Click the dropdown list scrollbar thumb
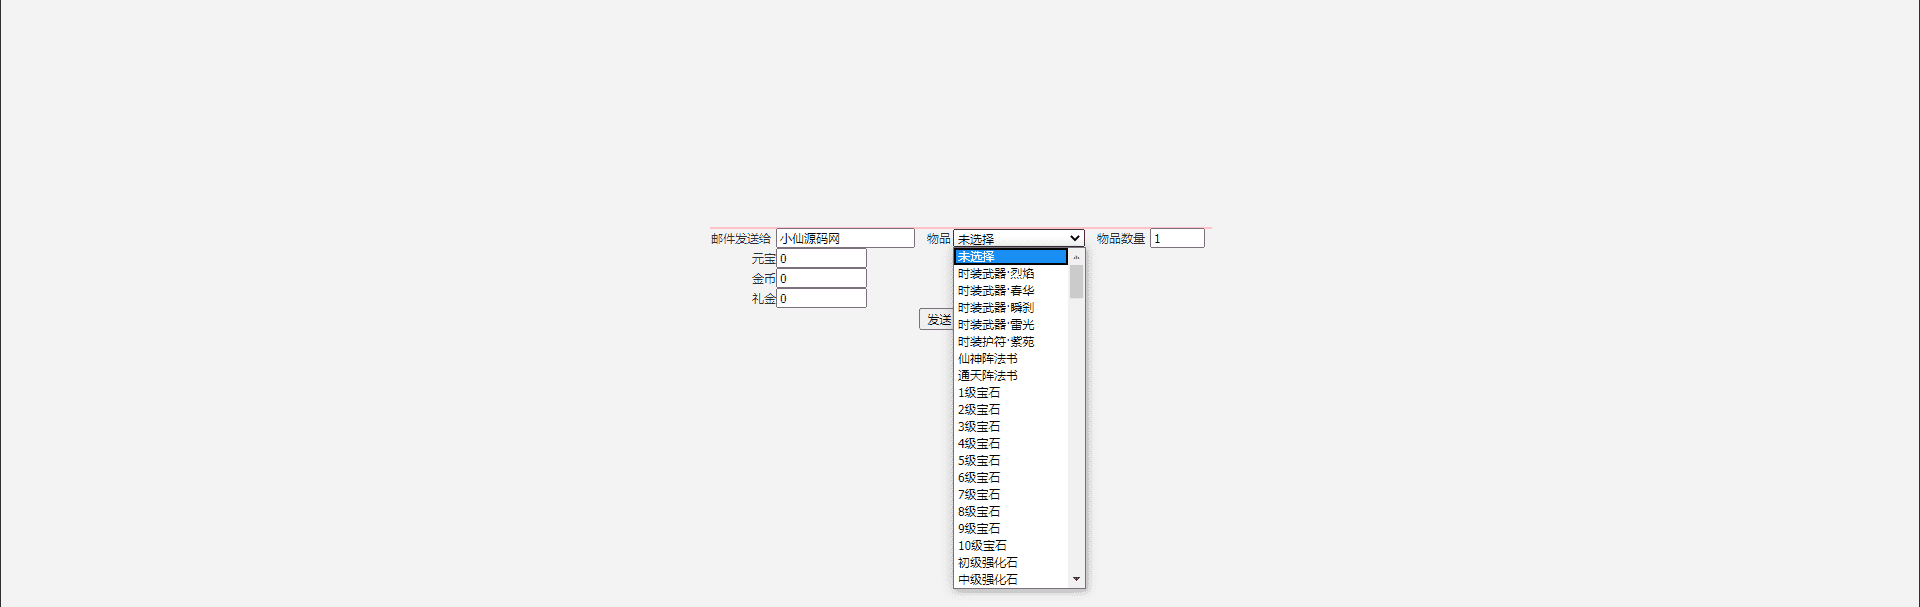1920x607 pixels. coord(1076,282)
